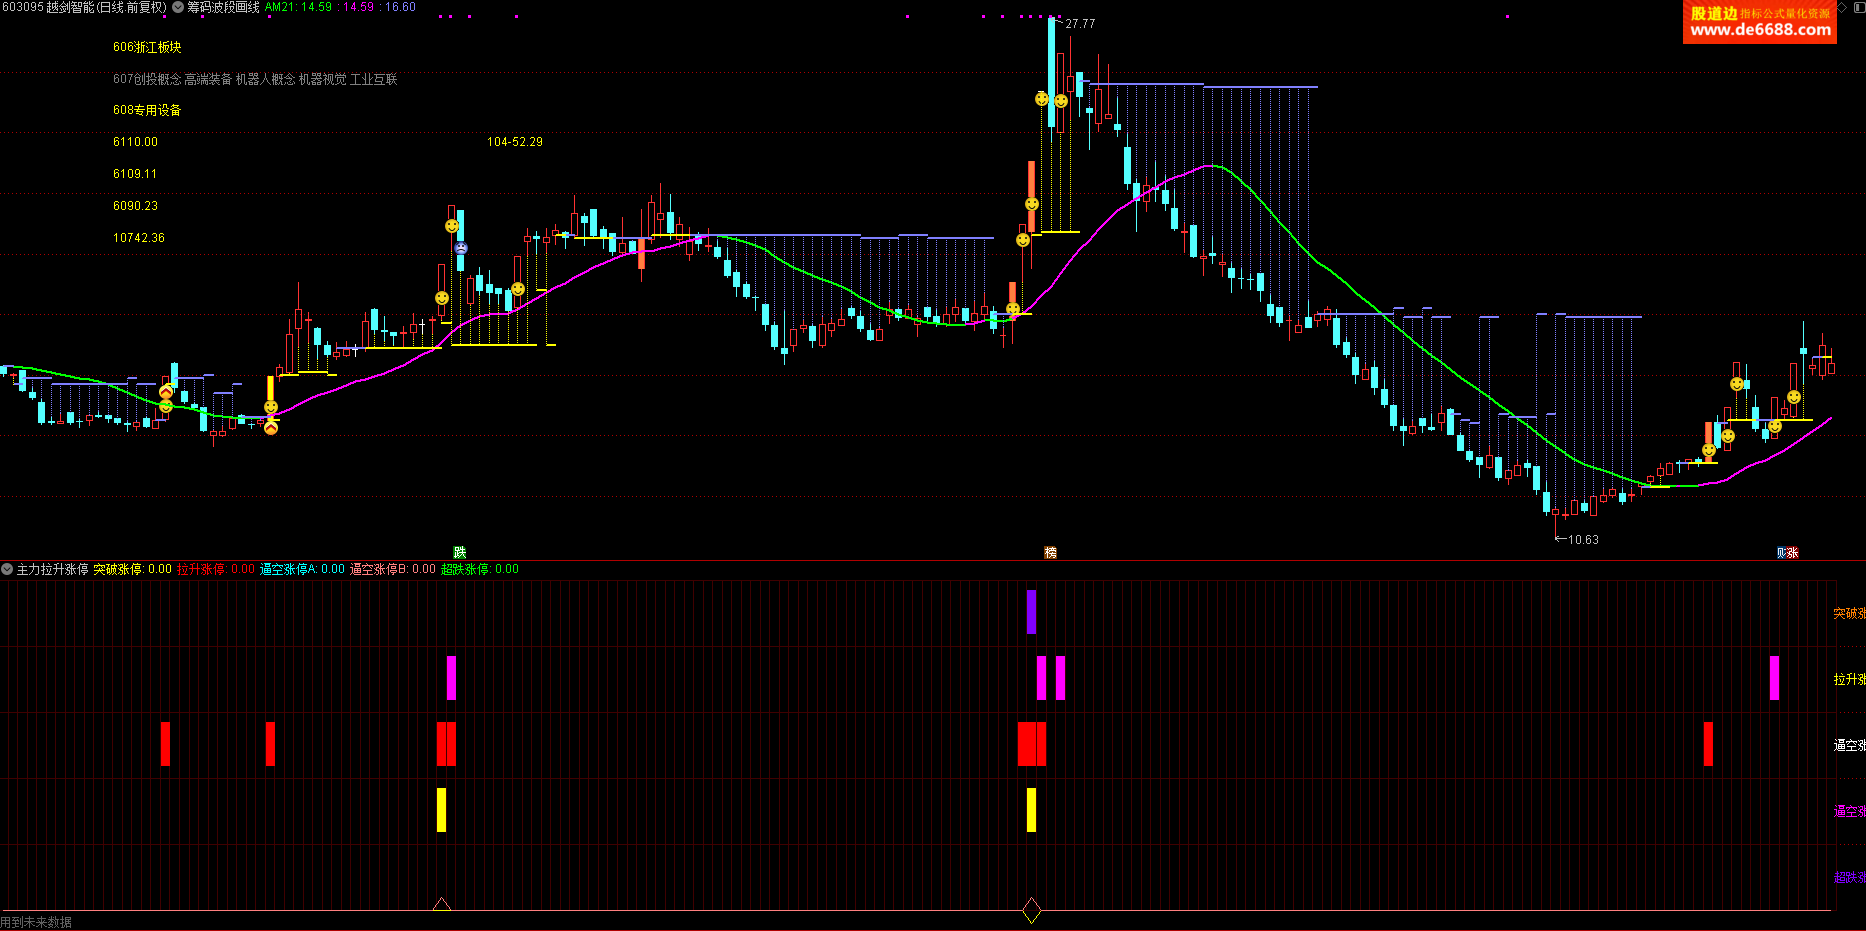1866x931 pixels.
Task: Click the 榜 marker icon
Action: tap(1050, 552)
